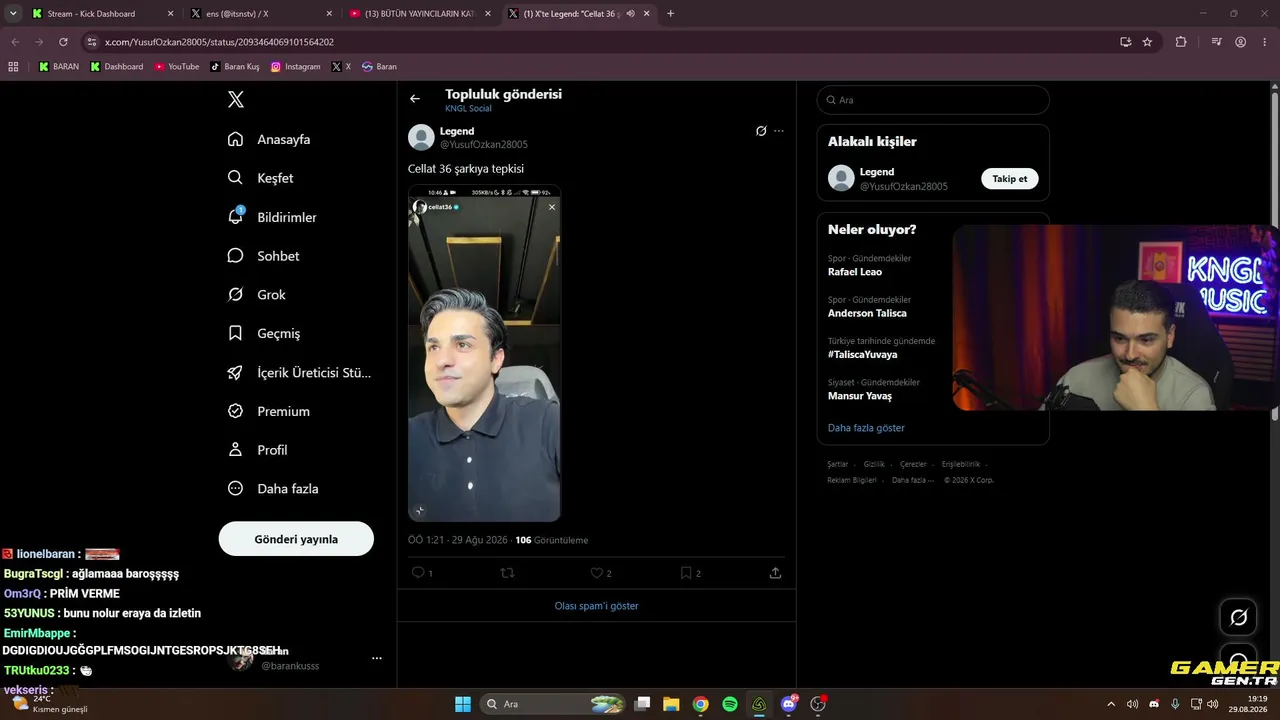
Task: Open Bildirimler bell icon
Action: (235, 216)
